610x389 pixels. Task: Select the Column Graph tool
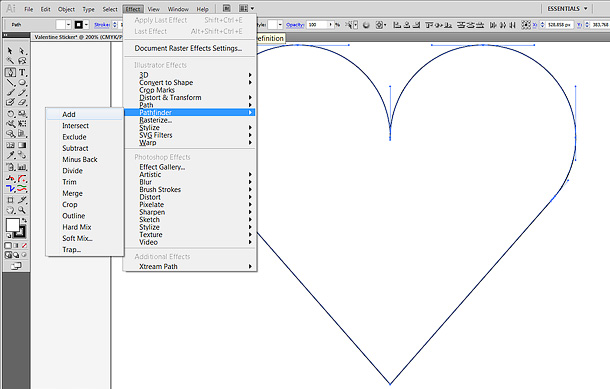22,167
